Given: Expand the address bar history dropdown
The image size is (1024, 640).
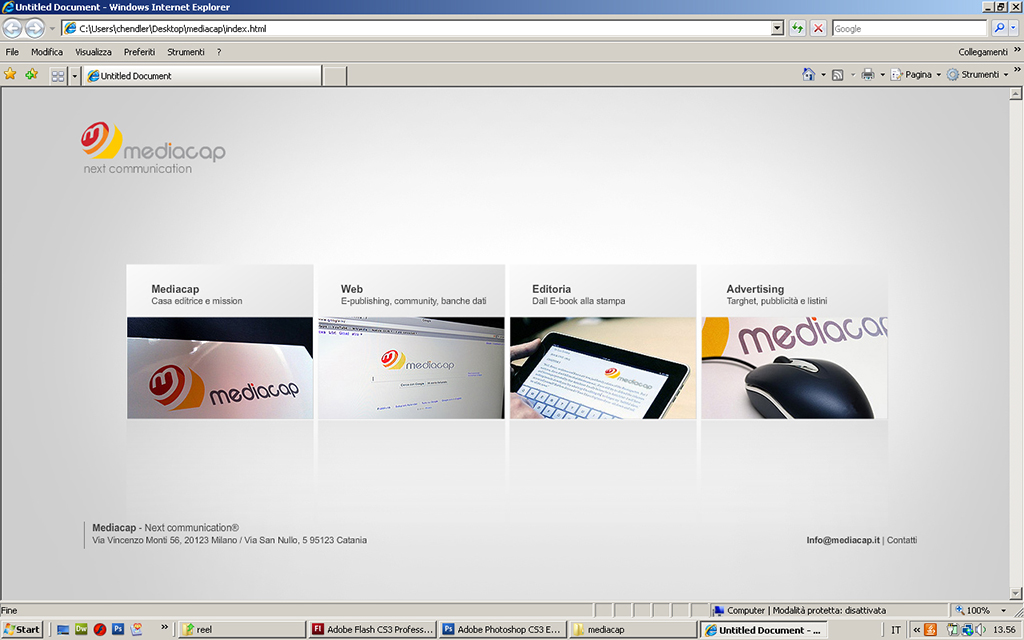Looking at the screenshot, I should (x=777, y=29).
